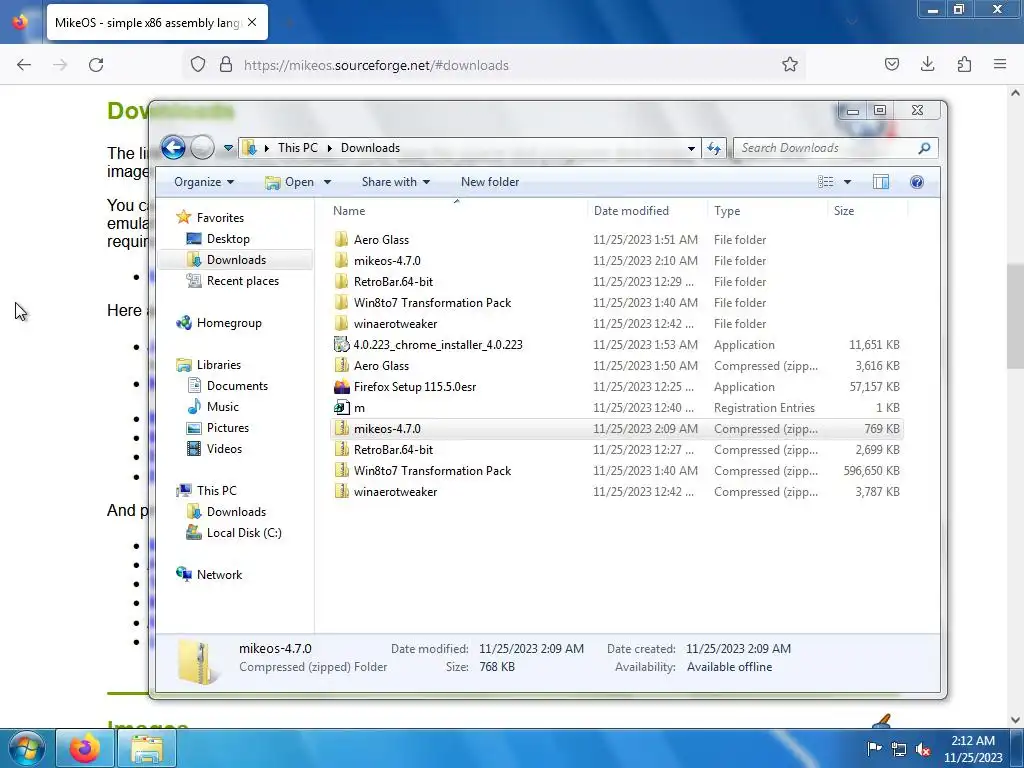This screenshot has width=1024, height=768.
Task: Open Explorer help question mark icon
Action: (x=917, y=182)
